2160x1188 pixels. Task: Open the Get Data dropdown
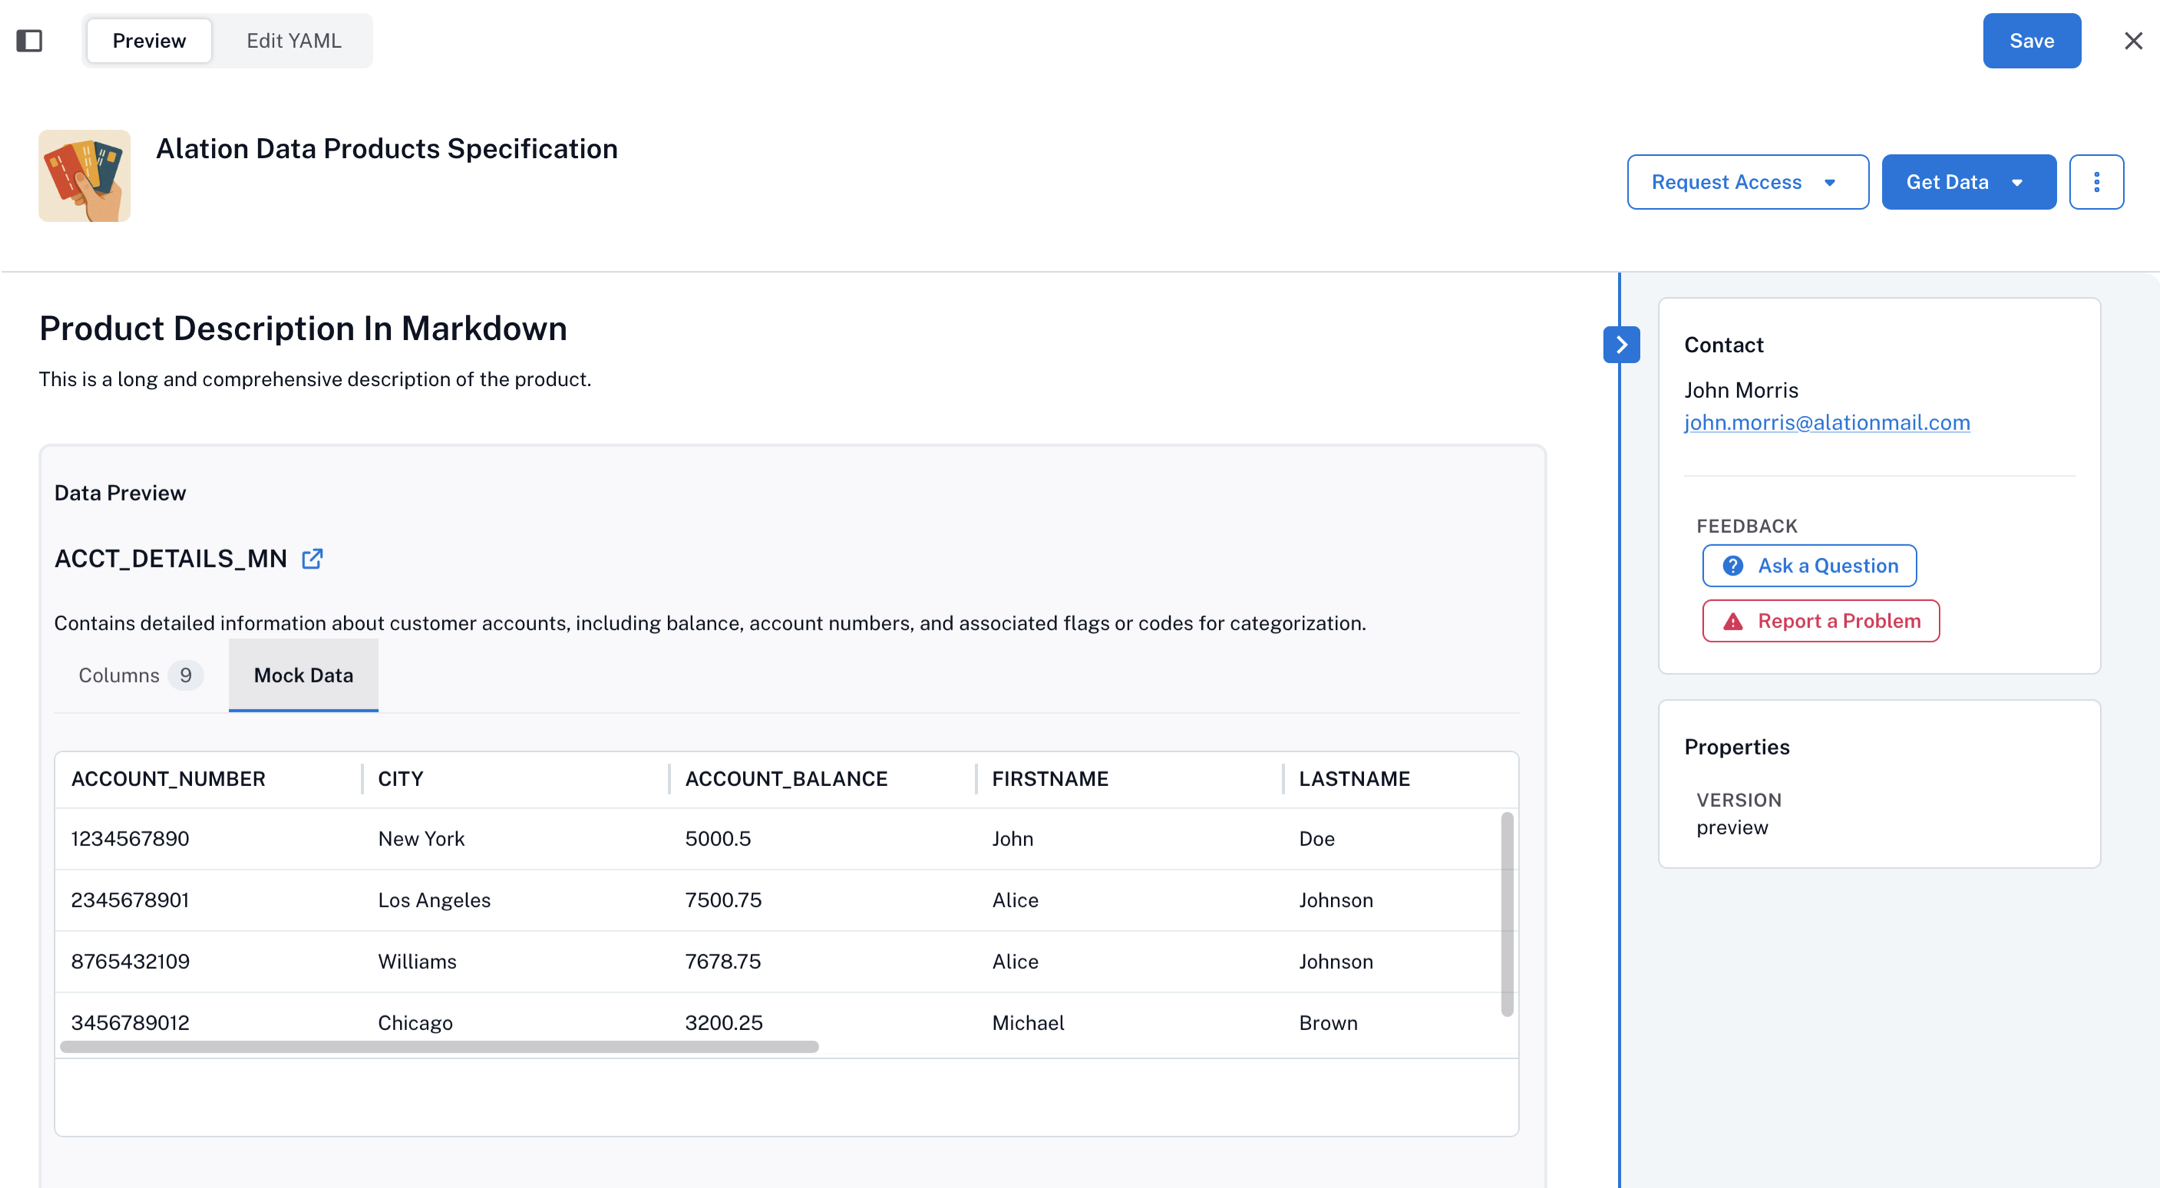click(x=1967, y=181)
